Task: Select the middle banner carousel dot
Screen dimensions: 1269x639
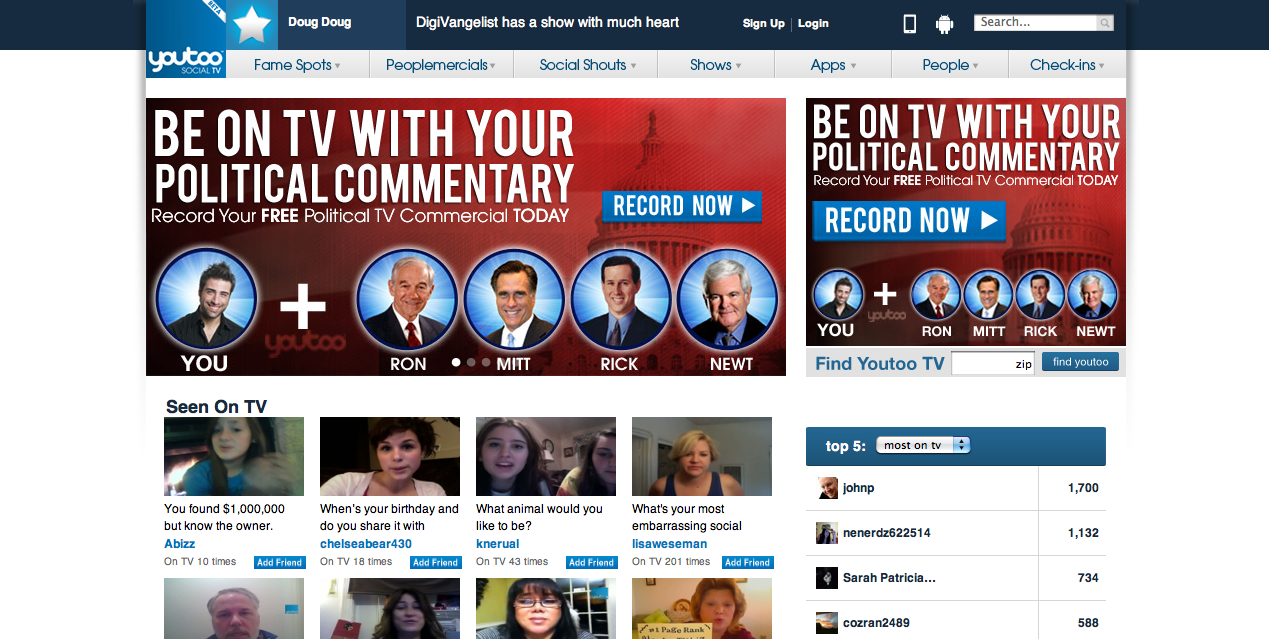Action: coord(472,362)
